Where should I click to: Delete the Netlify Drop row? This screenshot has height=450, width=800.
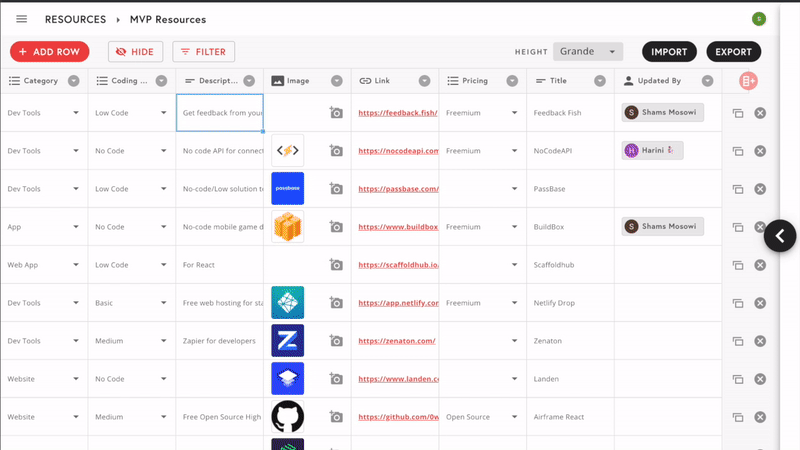click(x=760, y=303)
